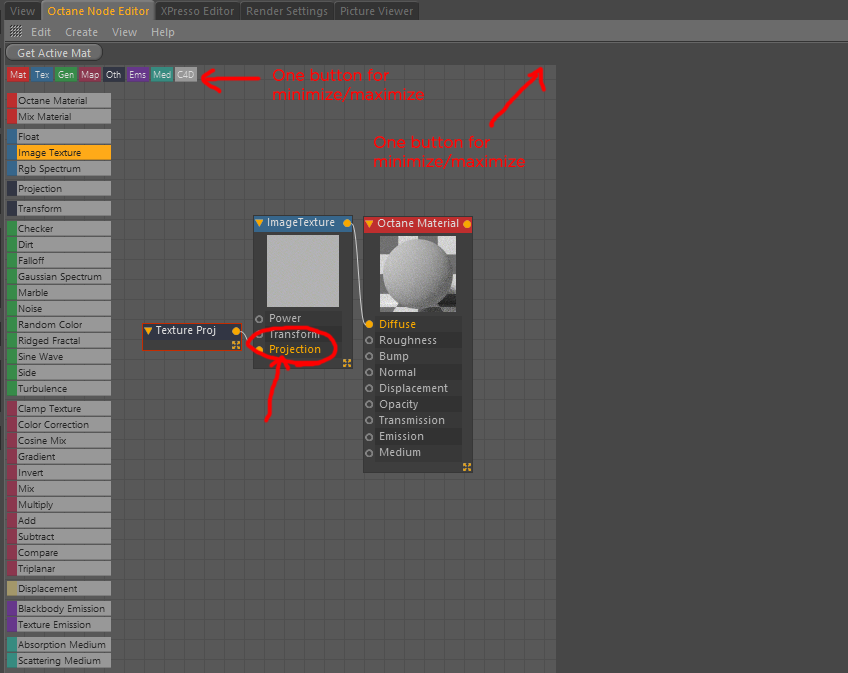Pick Color Correction from the node list
Viewport: 848px width, 673px height.
click(x=59, y=425)
